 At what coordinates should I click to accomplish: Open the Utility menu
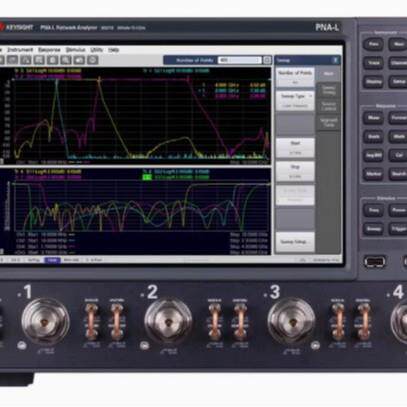click(96, 50)
